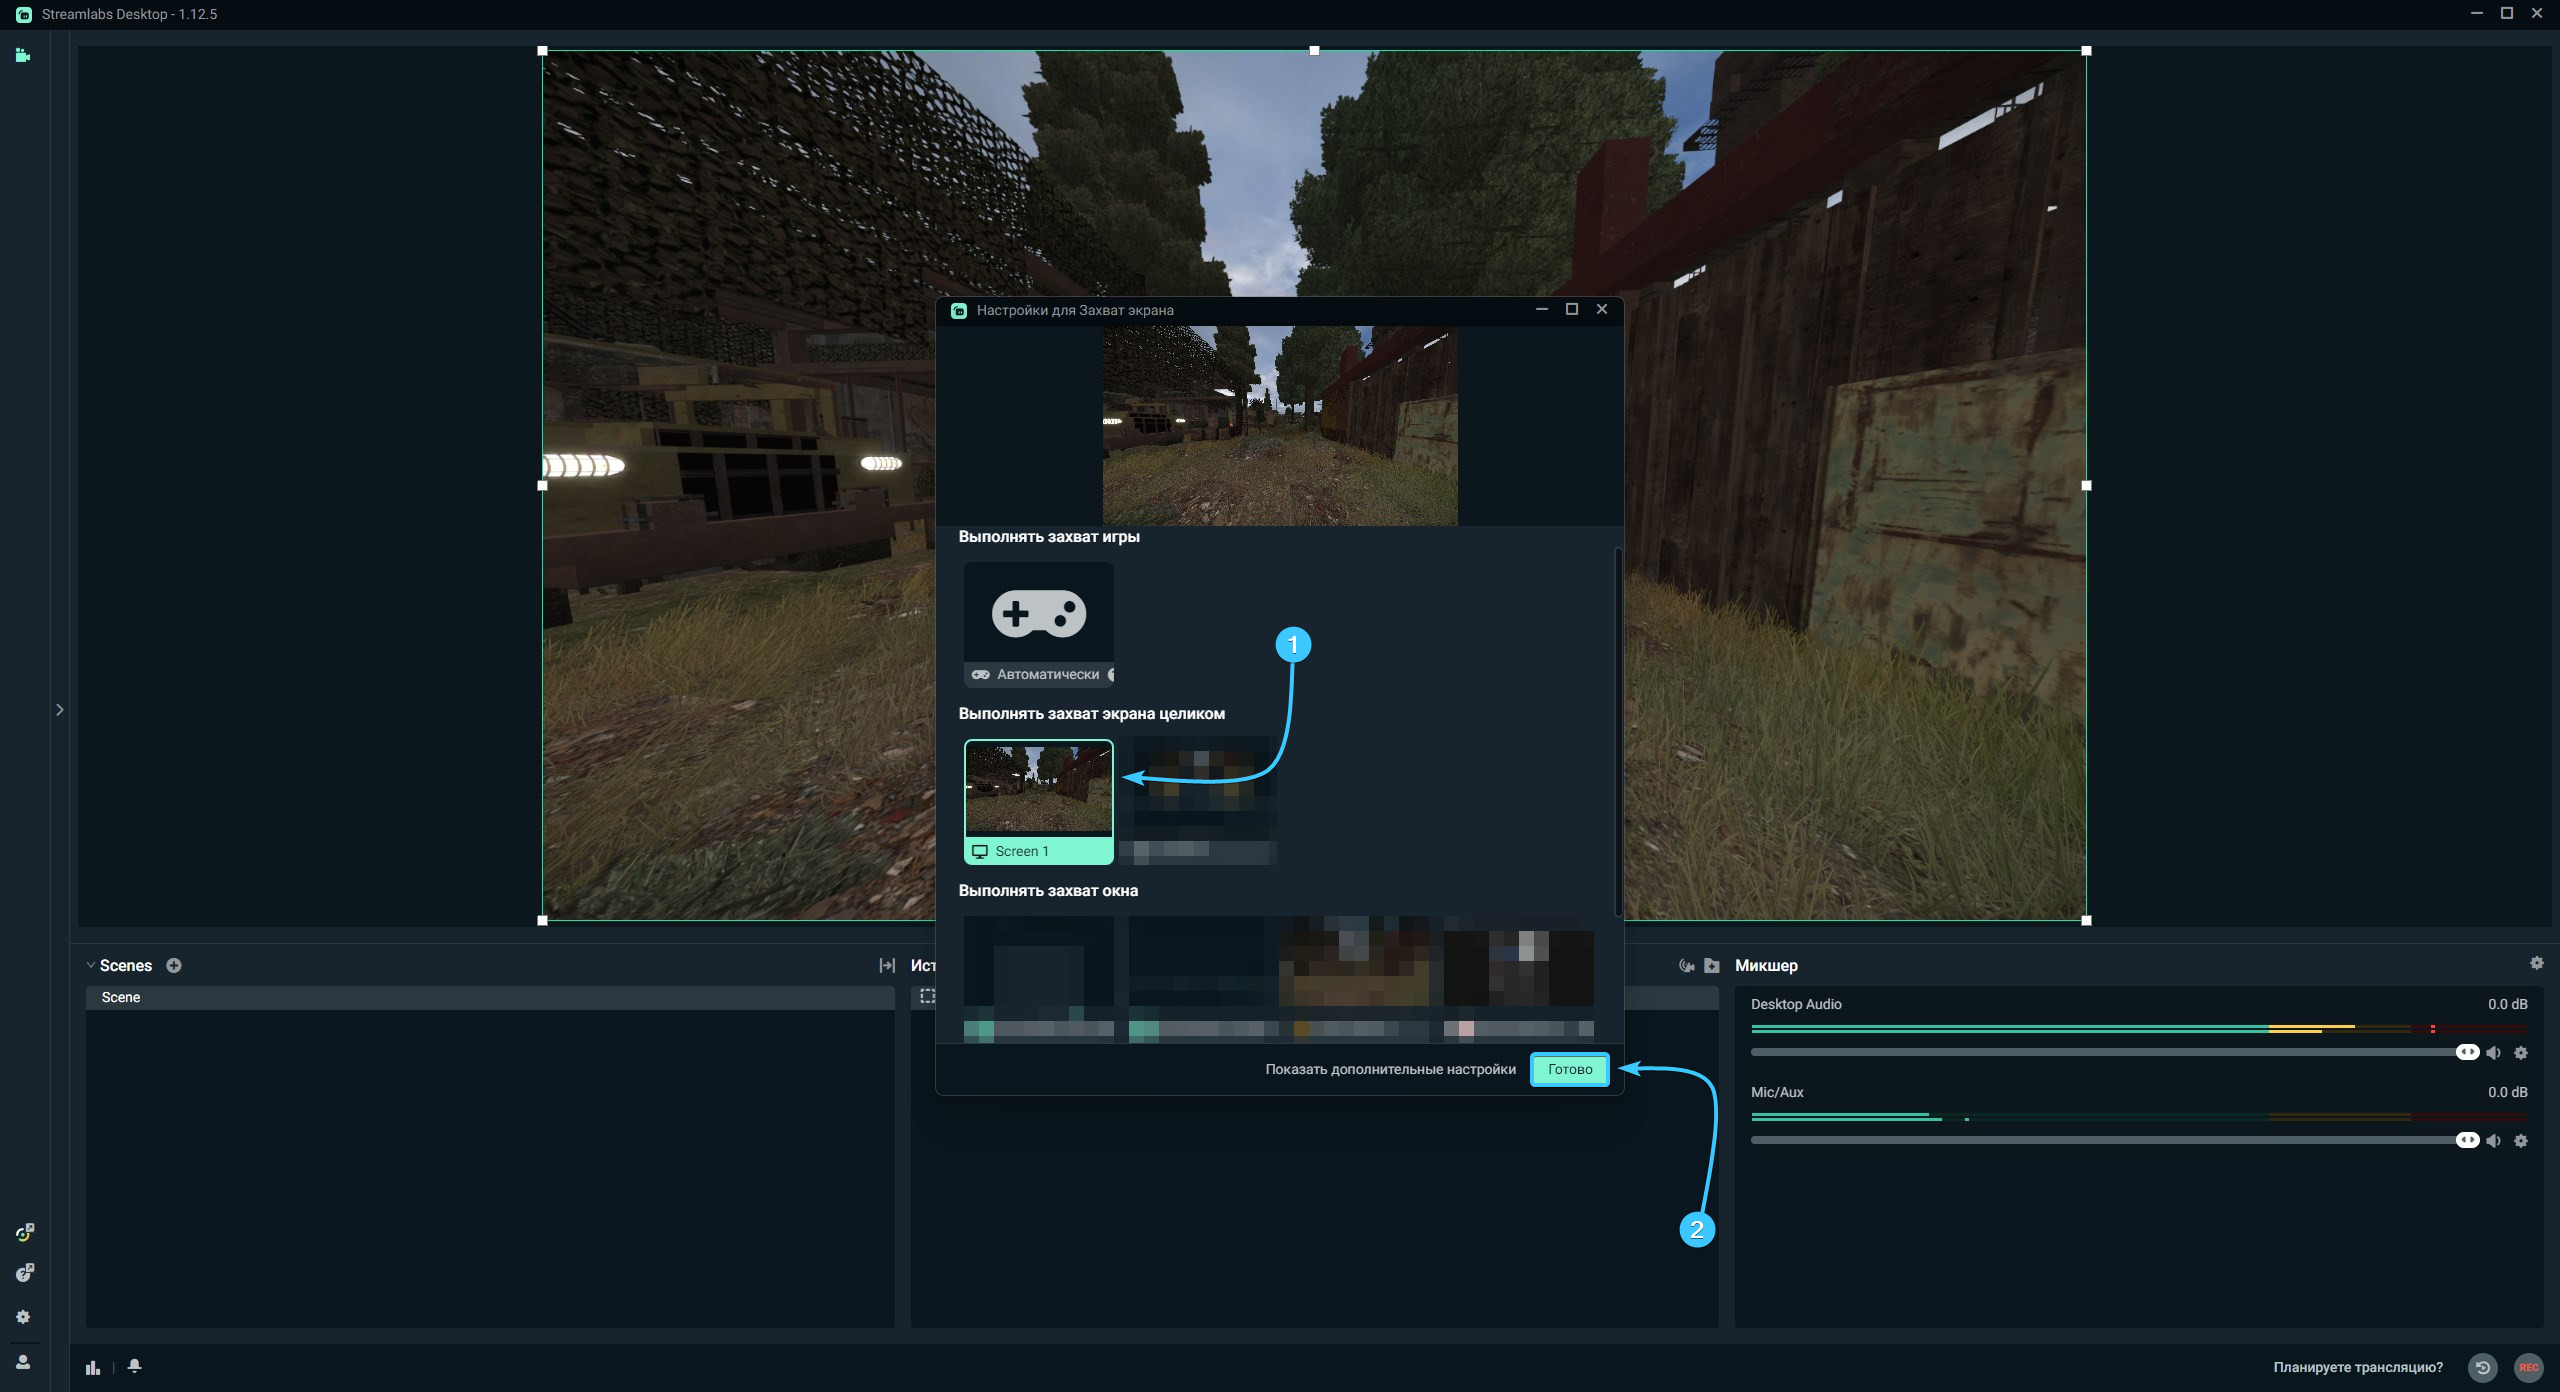
Task: Open Mixer panel settings gear
Action: pyautogui.click(x=2537, y=963)
